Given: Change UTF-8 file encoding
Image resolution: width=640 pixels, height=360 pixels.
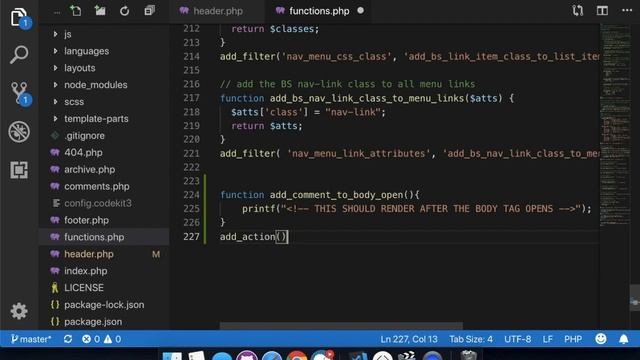Looking at the screenshot, I should 518,339.
